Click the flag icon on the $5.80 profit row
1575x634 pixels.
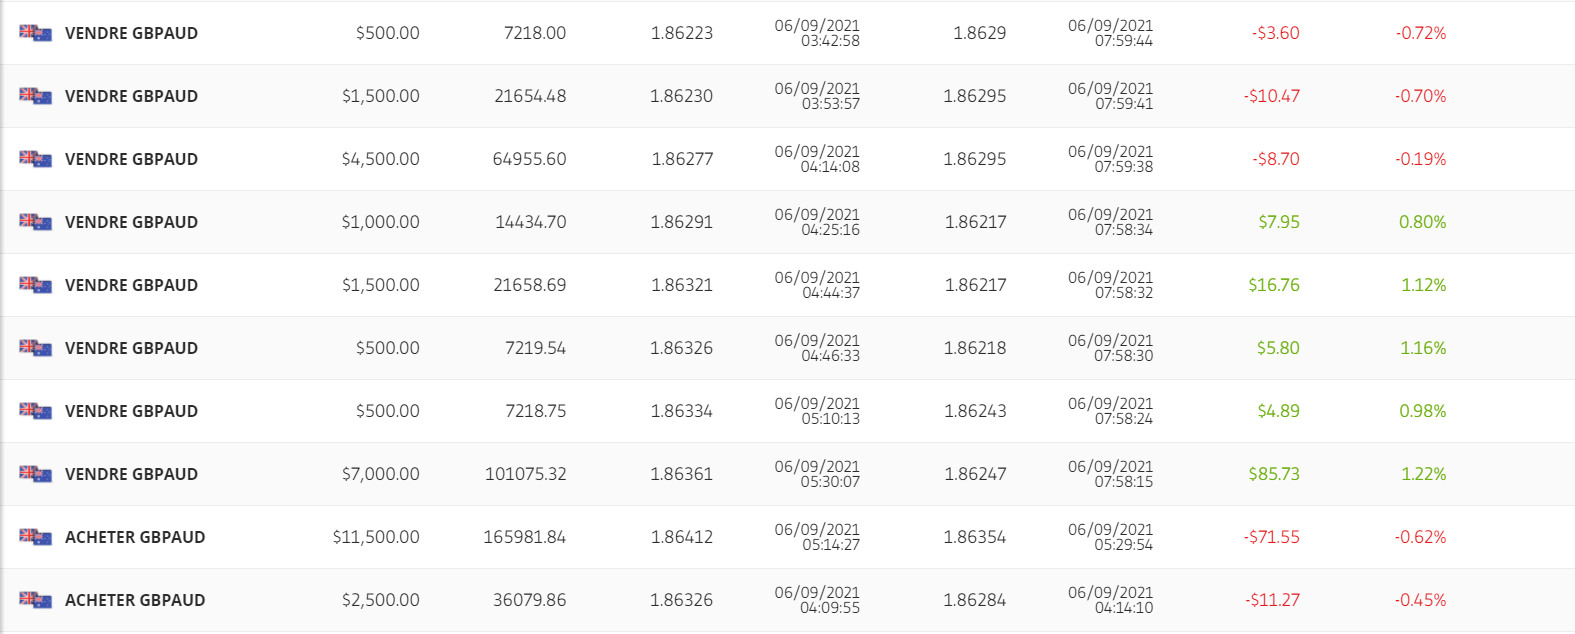tap(35, 348)
